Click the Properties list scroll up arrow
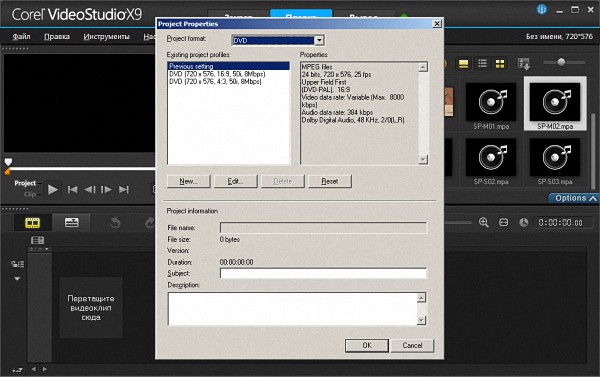Screen dimensions: 600x377 pos(423,67)
